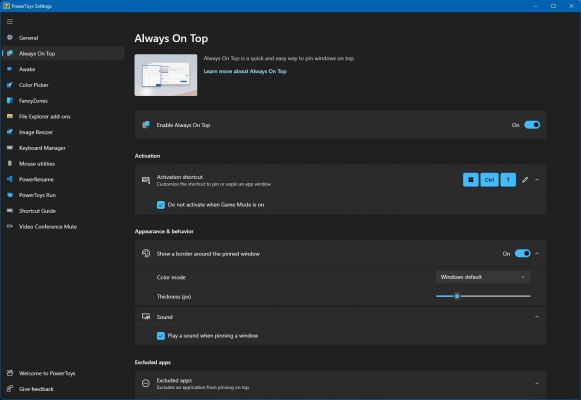Click the PowerRename sidebar icon
The image size is (581, 400).
[x=10, y=179]
